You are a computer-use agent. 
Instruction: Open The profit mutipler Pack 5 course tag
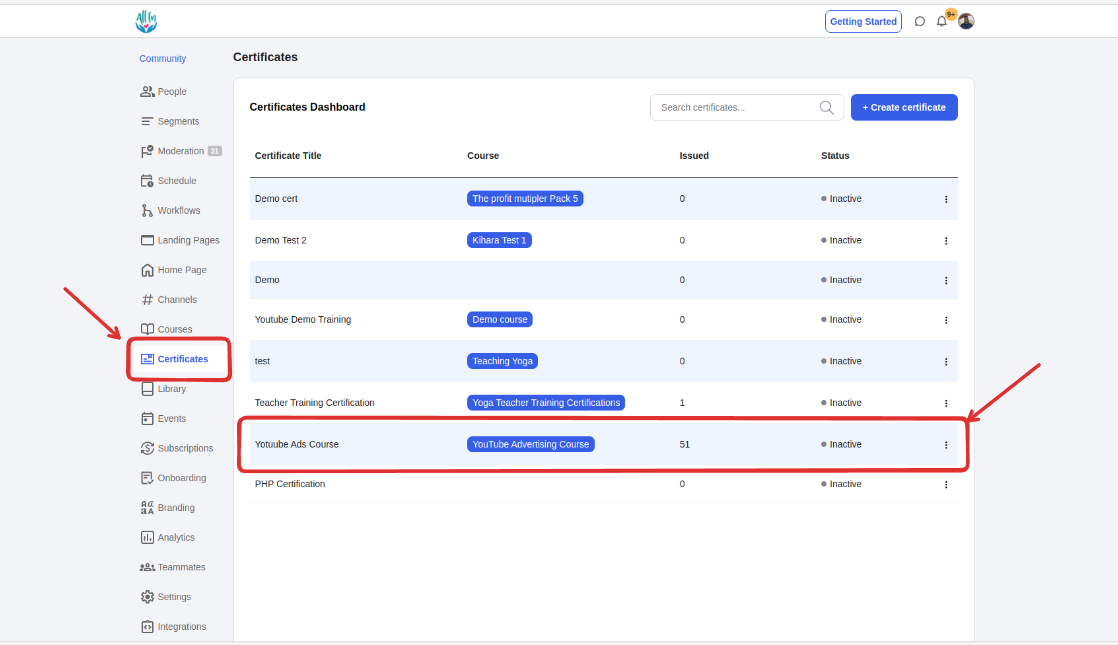525,199
